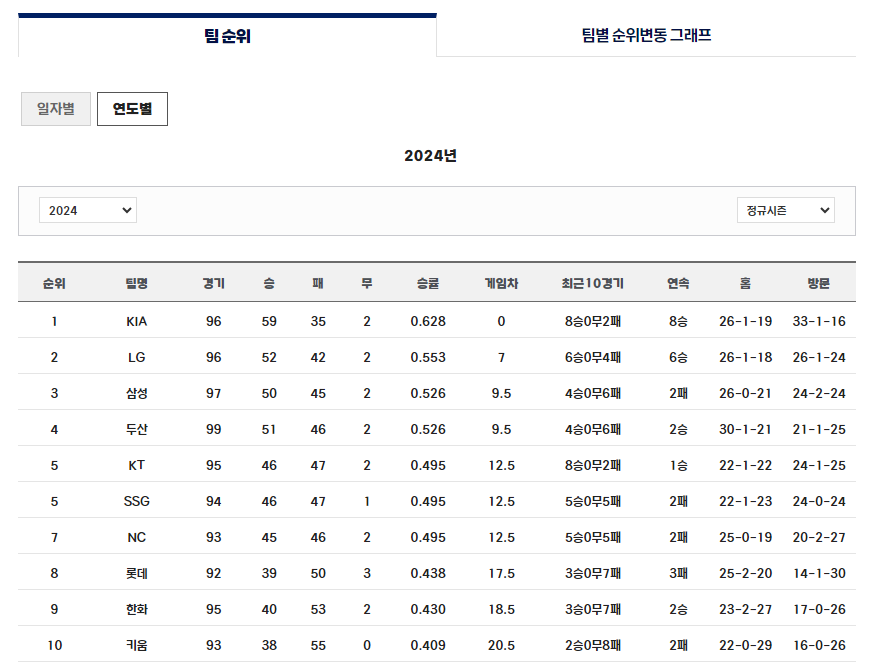Click the SSG team name
Screen dimensions: 888x670
[x=136, y=501]
